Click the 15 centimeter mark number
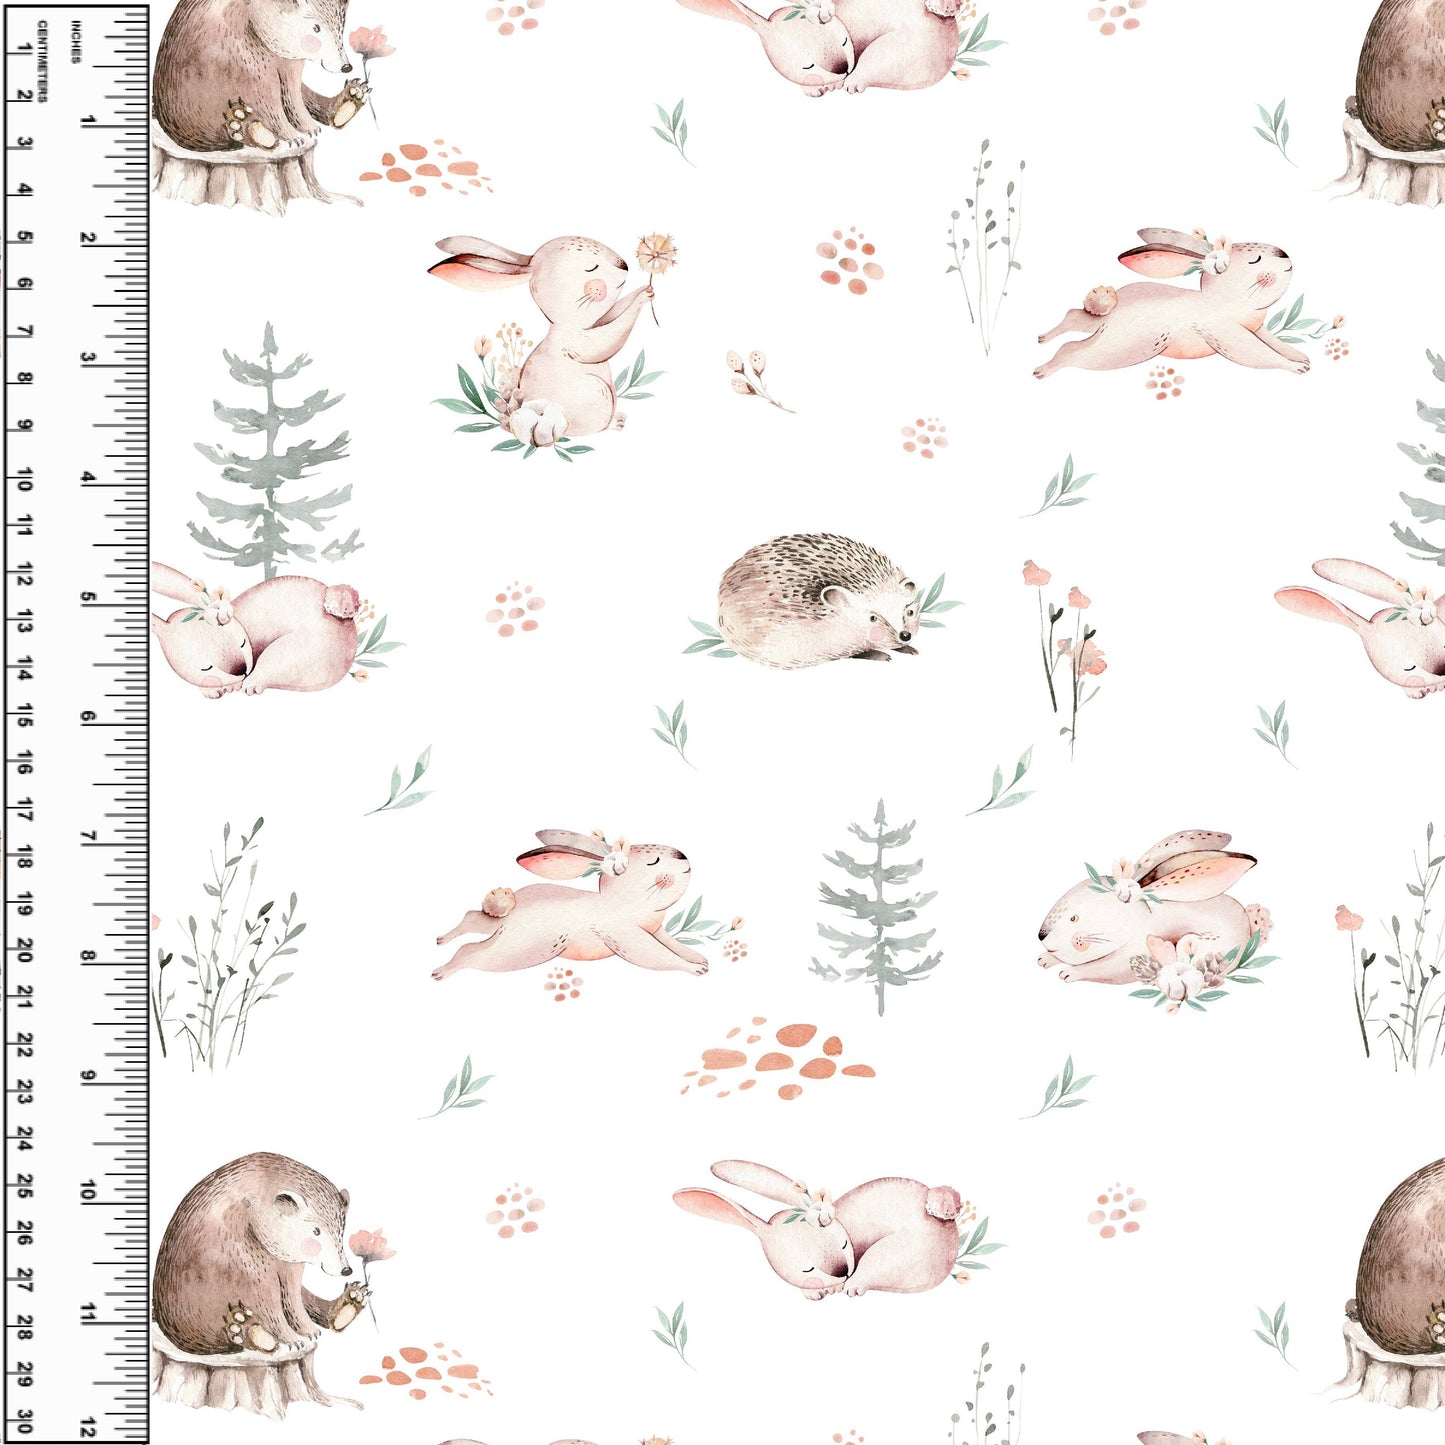Image resolution: width=1445 pixels, height=1445 pixels. pos(24,715)
